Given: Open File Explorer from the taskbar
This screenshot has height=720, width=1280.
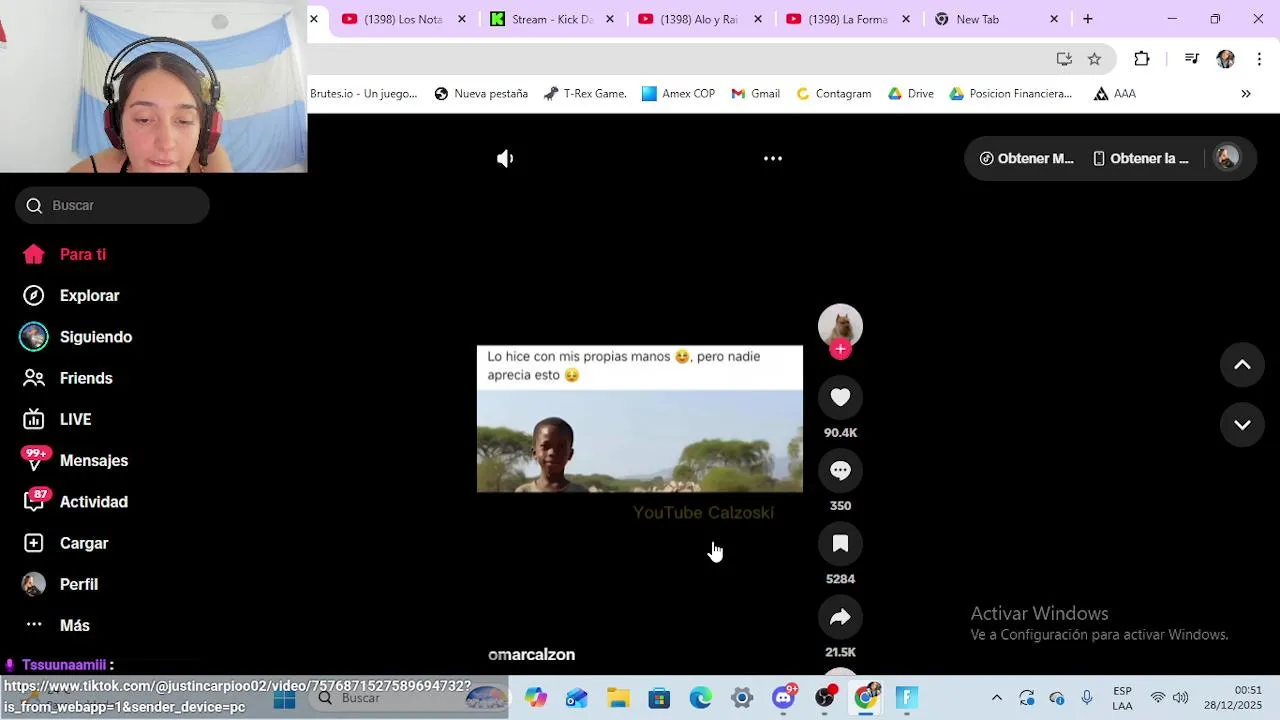Looking at the screenshot, I should coord(618,698).
